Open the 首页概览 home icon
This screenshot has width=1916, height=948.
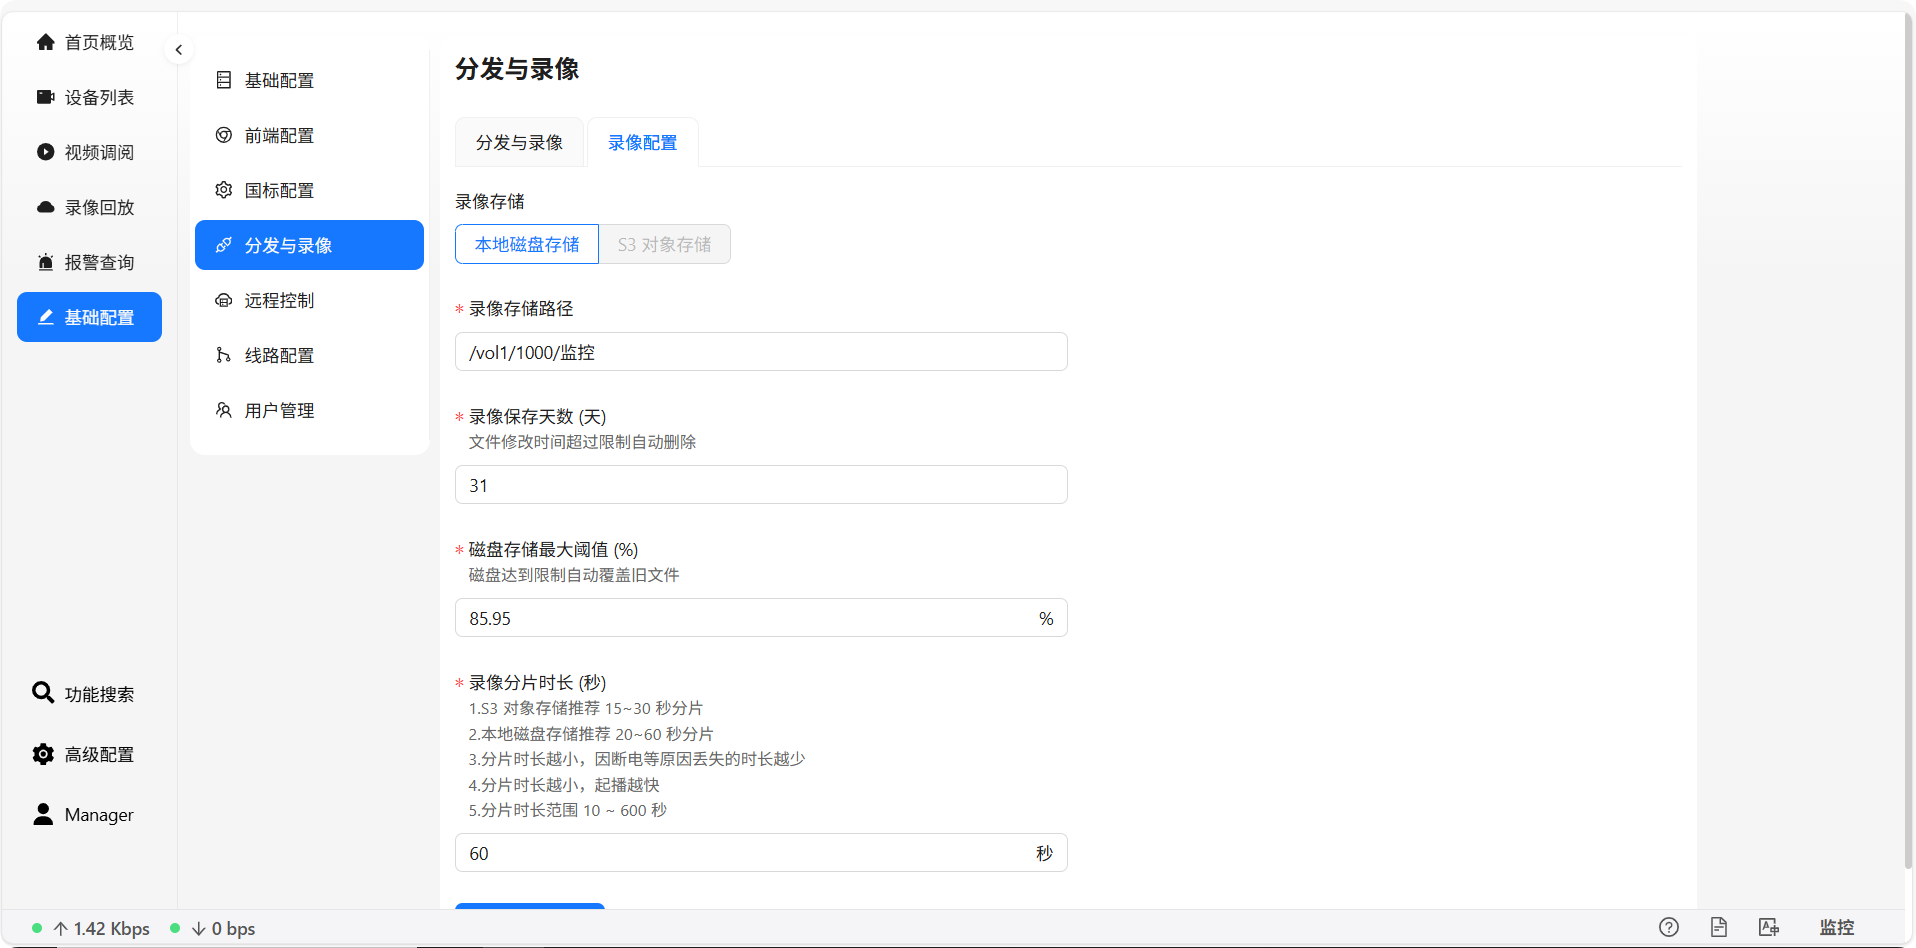45,42
